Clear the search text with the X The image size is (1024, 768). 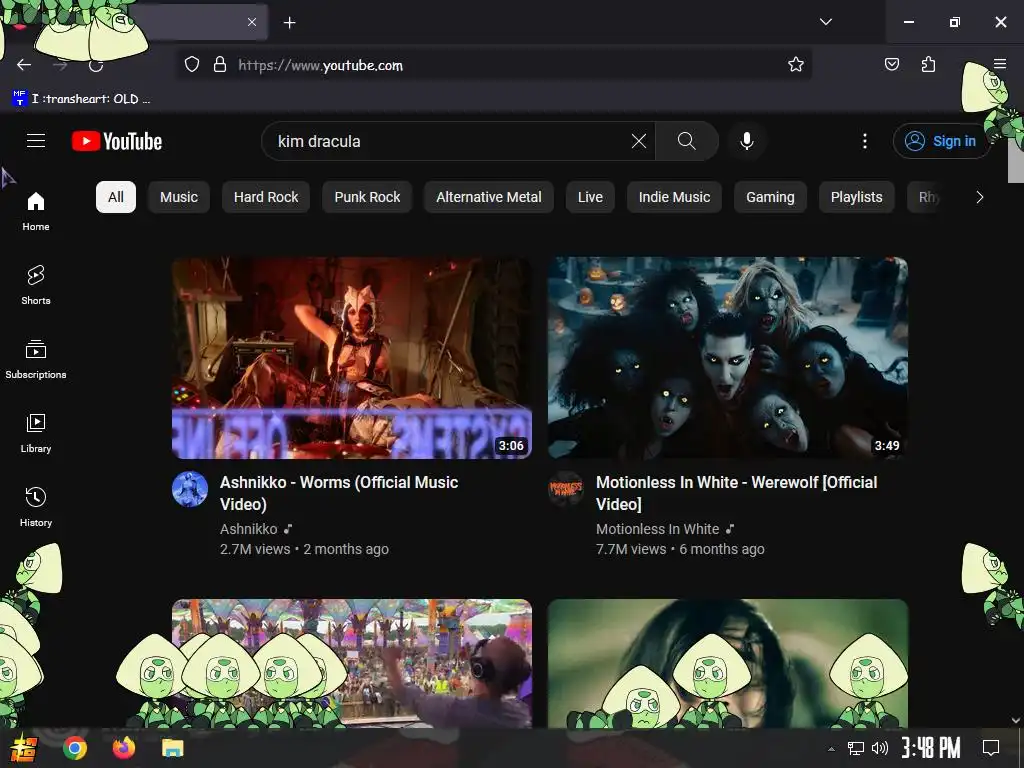[639, 141]
